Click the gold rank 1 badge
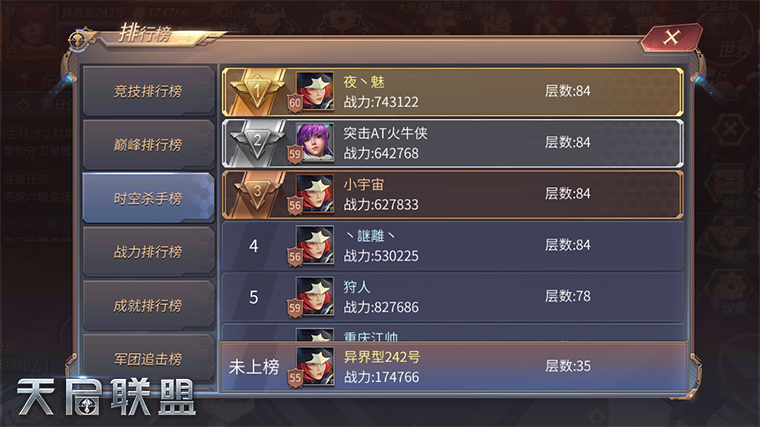The image size is (760, 427). point(257,90)
